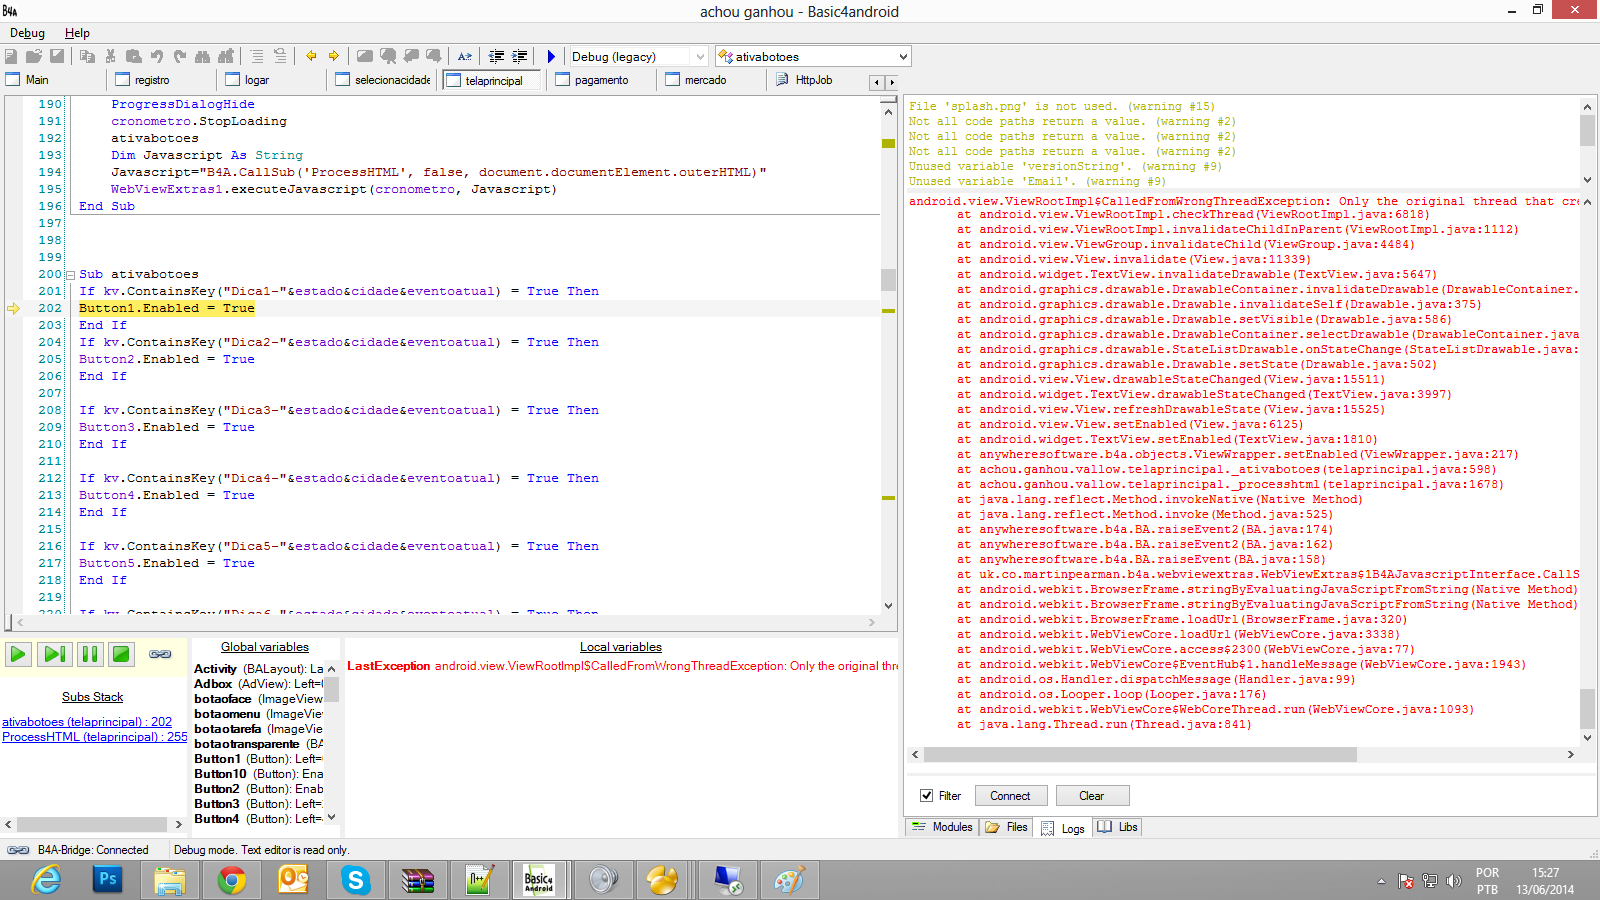Toggle the Filter checkbox in Logs panel
The width and height of the screenshot is (1600, 900).
click(927, 796)
